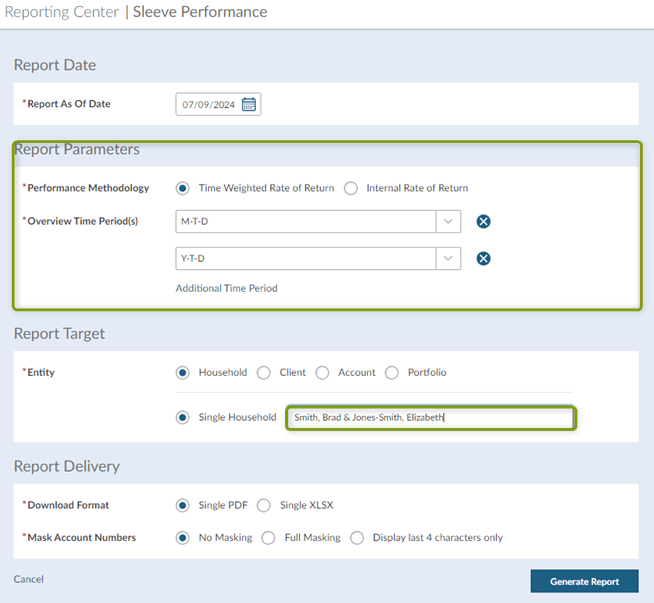Add an Additional Time Period
Viewport: 654px width, 603px height.
coord(226,288)
